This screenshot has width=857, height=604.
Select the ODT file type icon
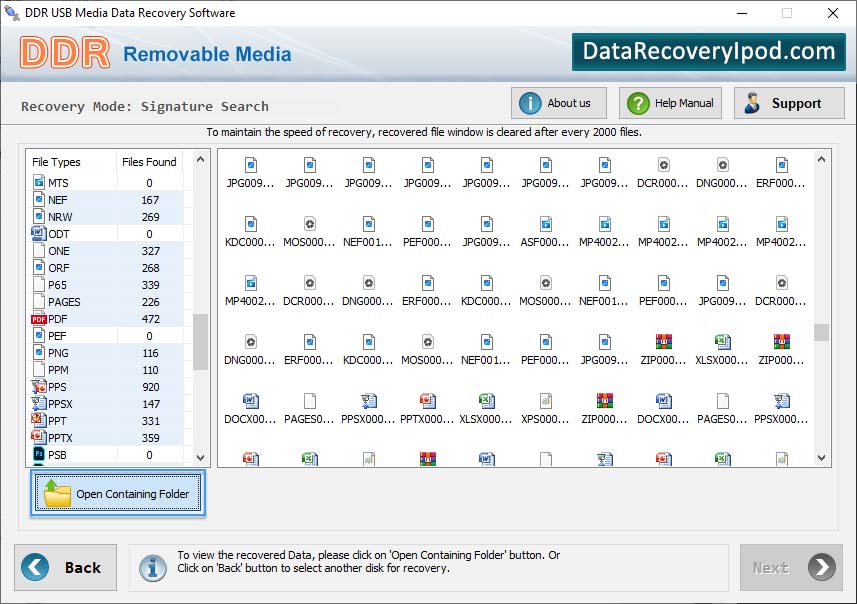(39, 233)
